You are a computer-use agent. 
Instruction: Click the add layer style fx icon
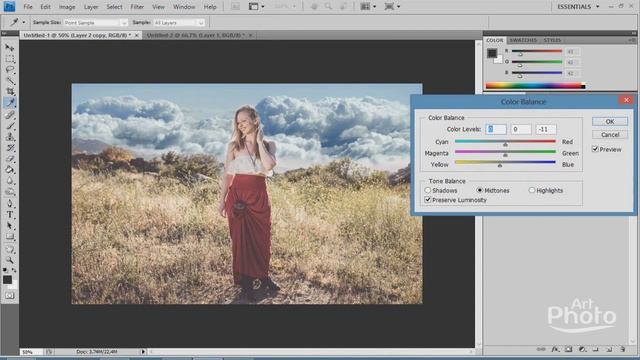(x=555, y=349)
